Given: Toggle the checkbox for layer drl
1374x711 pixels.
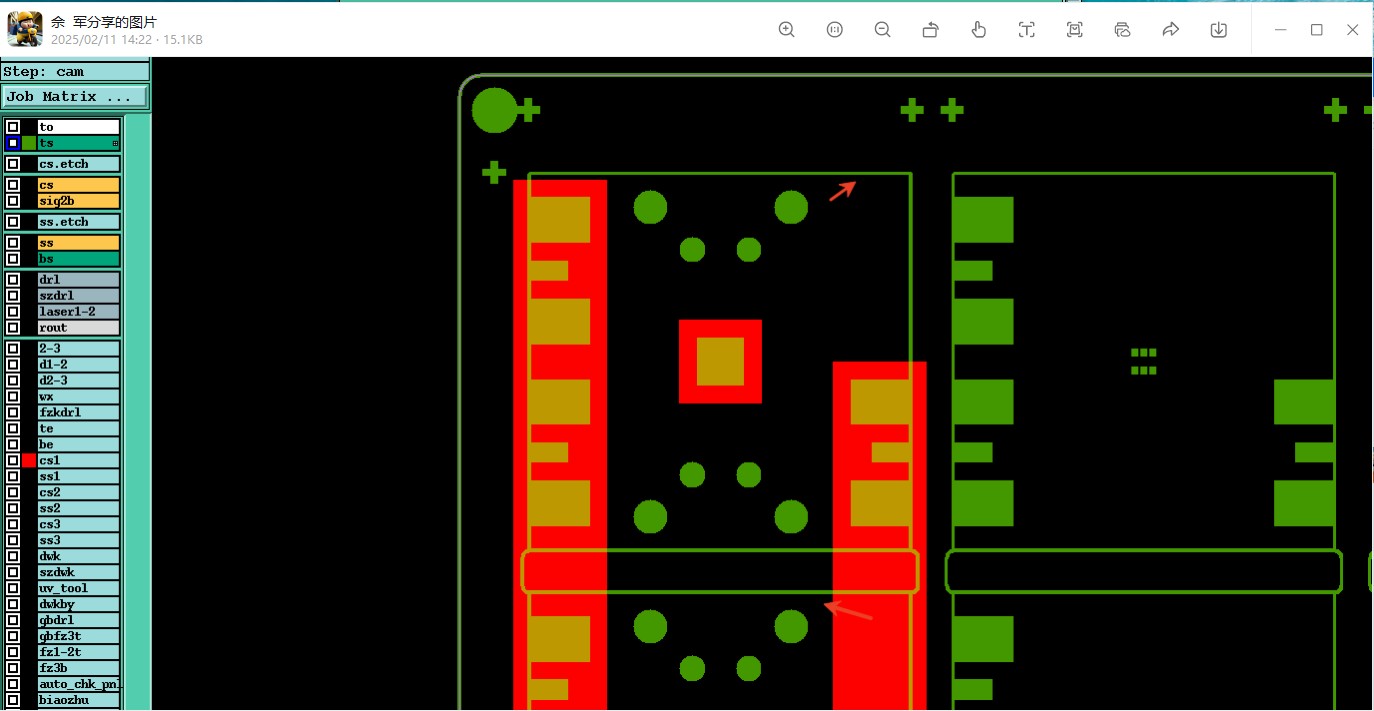Looking at the screenshot, I should 13,280.
